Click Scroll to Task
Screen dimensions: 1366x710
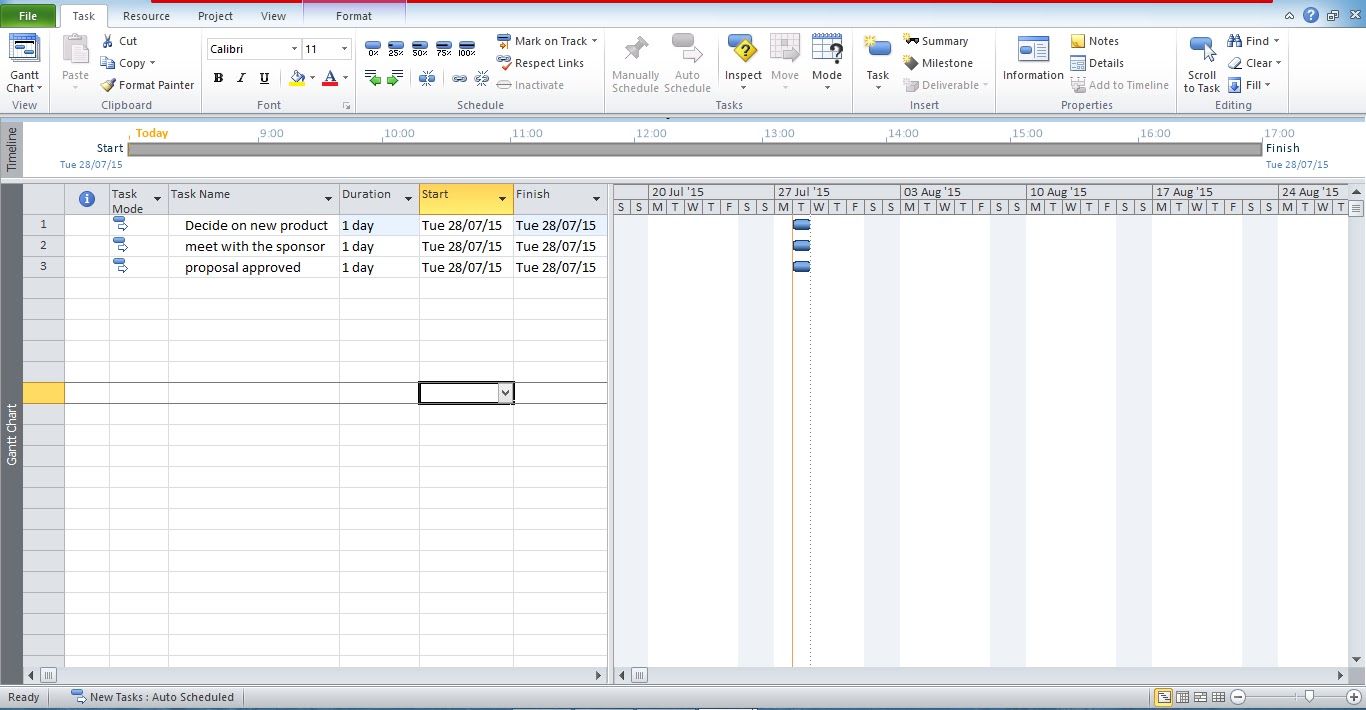pyautogui.click(x=1200, y=62)
